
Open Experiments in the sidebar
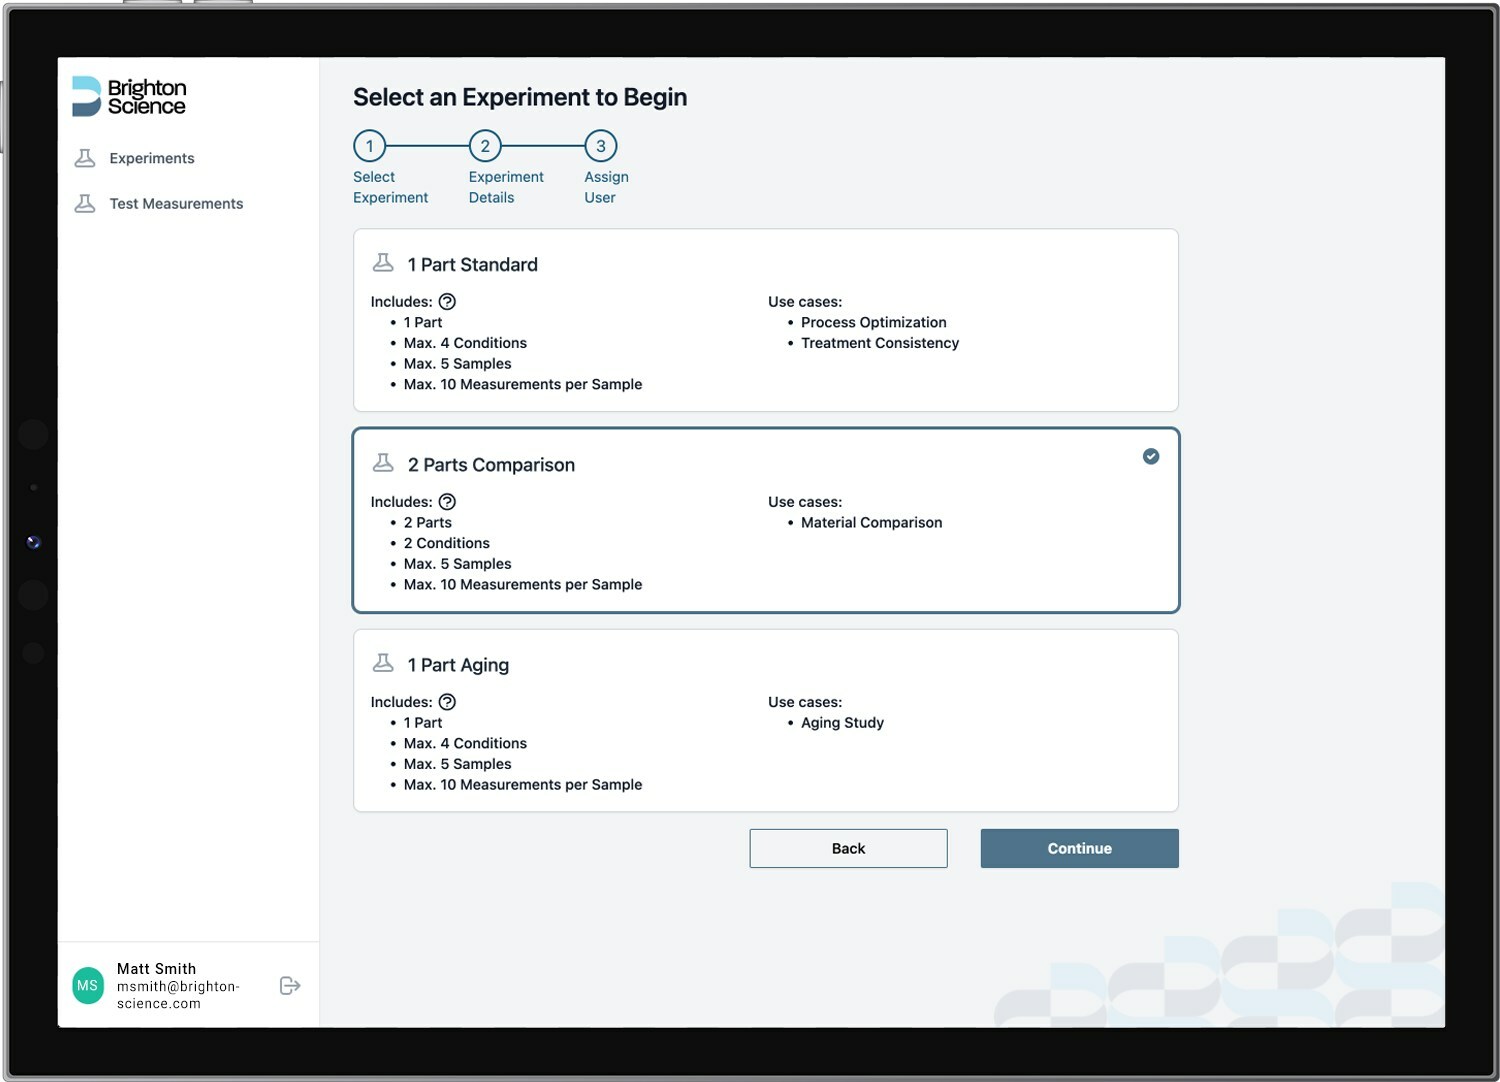(x=152, y=158)
